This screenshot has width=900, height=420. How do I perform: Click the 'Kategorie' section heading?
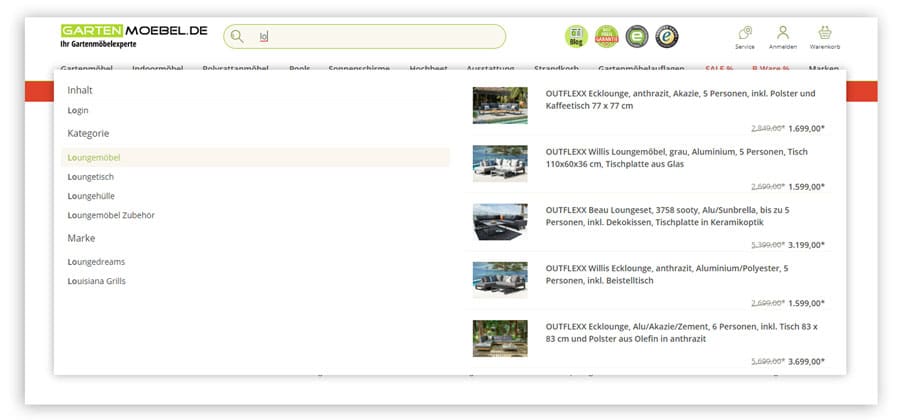[x=88, y=133]
